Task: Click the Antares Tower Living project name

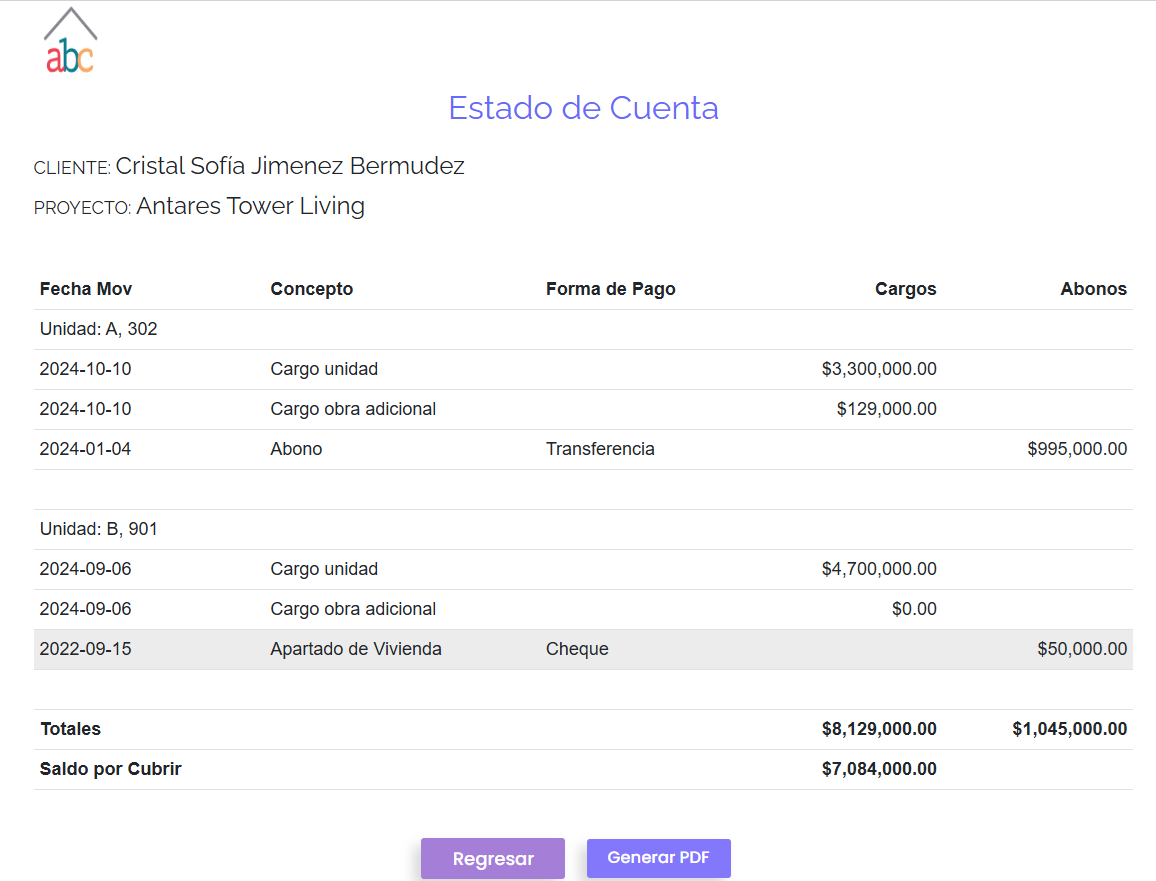Action: tap(250, 206)
